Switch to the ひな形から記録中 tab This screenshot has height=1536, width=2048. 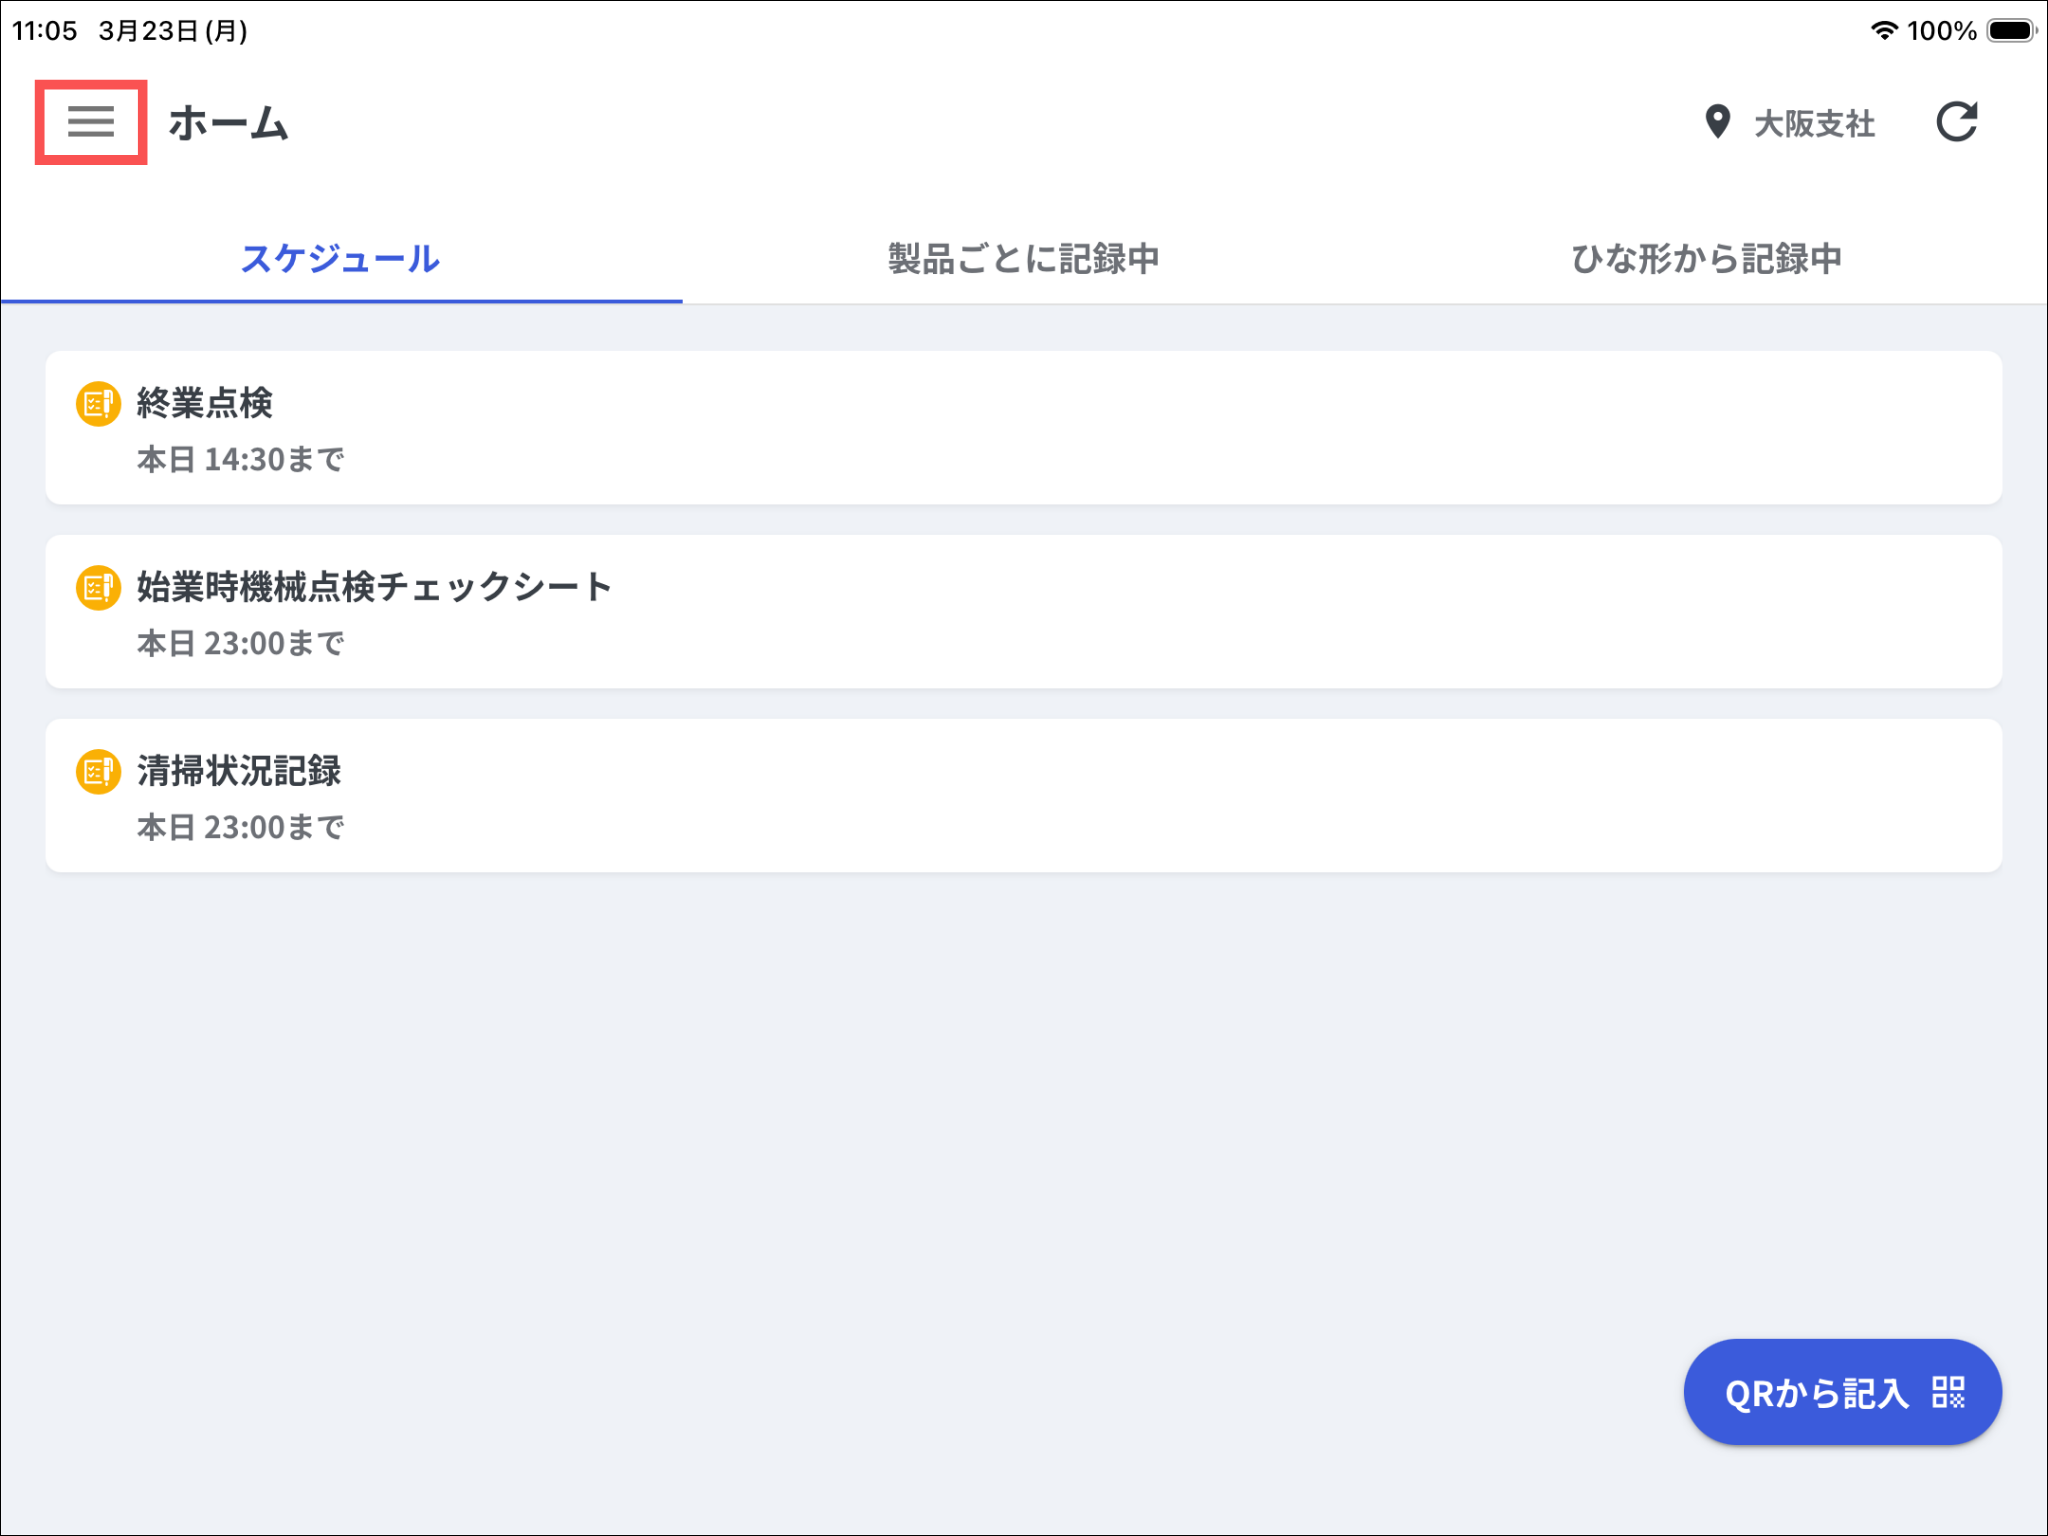[x=1706, y=259]
